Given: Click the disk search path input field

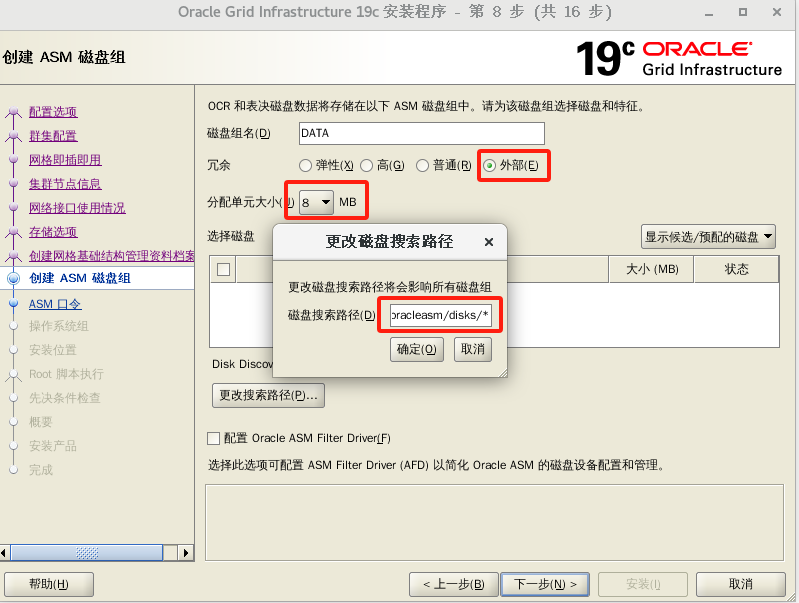Looking at the screenshot, I should (x=440, y=315).
